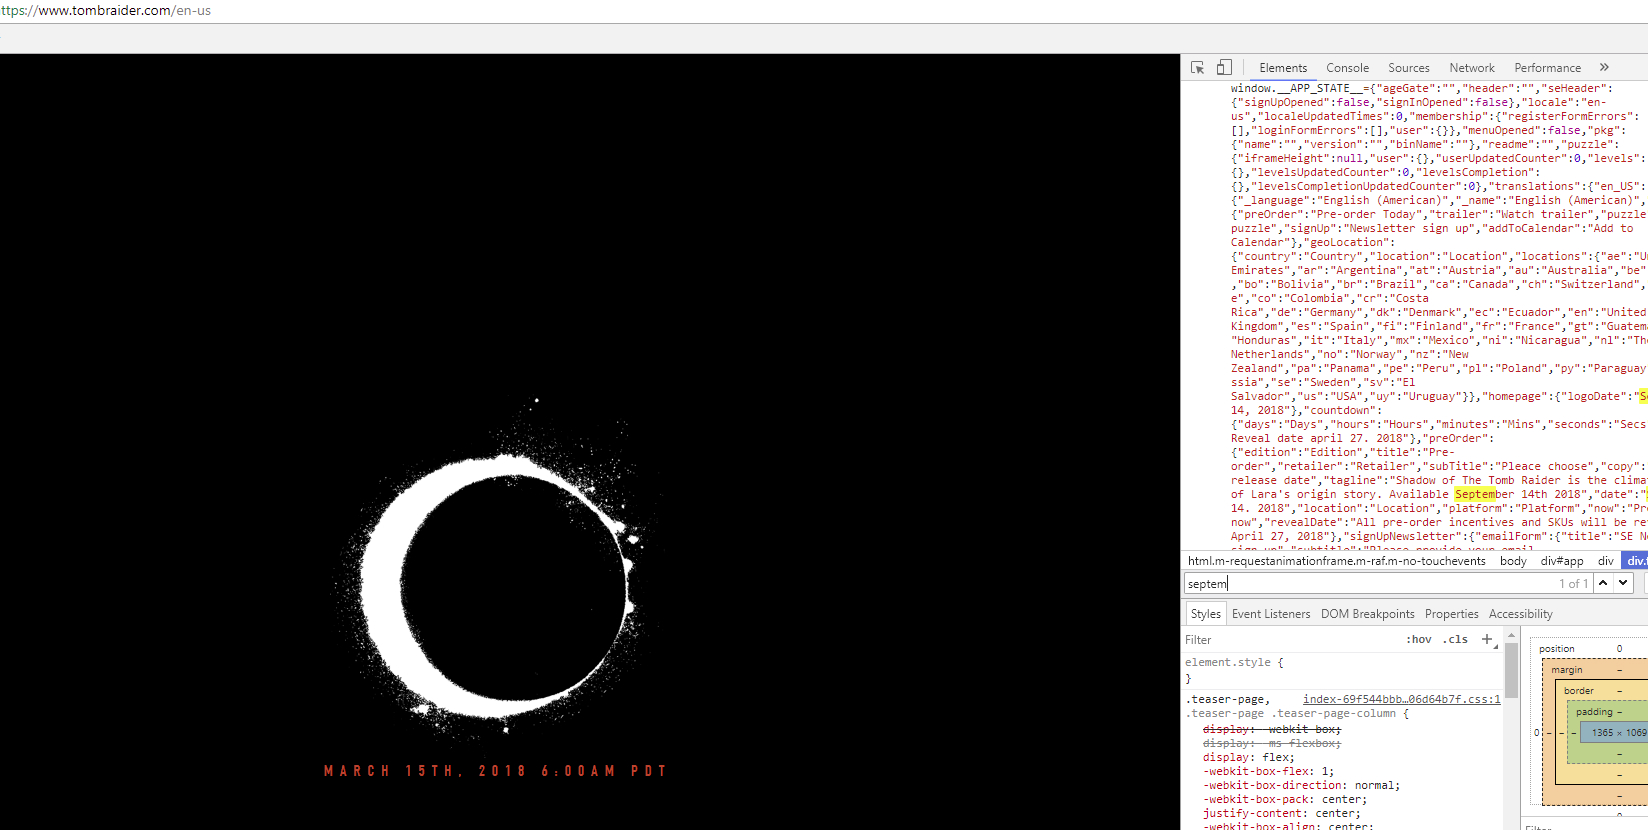Switch to the Elements tab
Image resolution: width=1648 pixels, height=830 pixels.
click(x=1283, y=68)
